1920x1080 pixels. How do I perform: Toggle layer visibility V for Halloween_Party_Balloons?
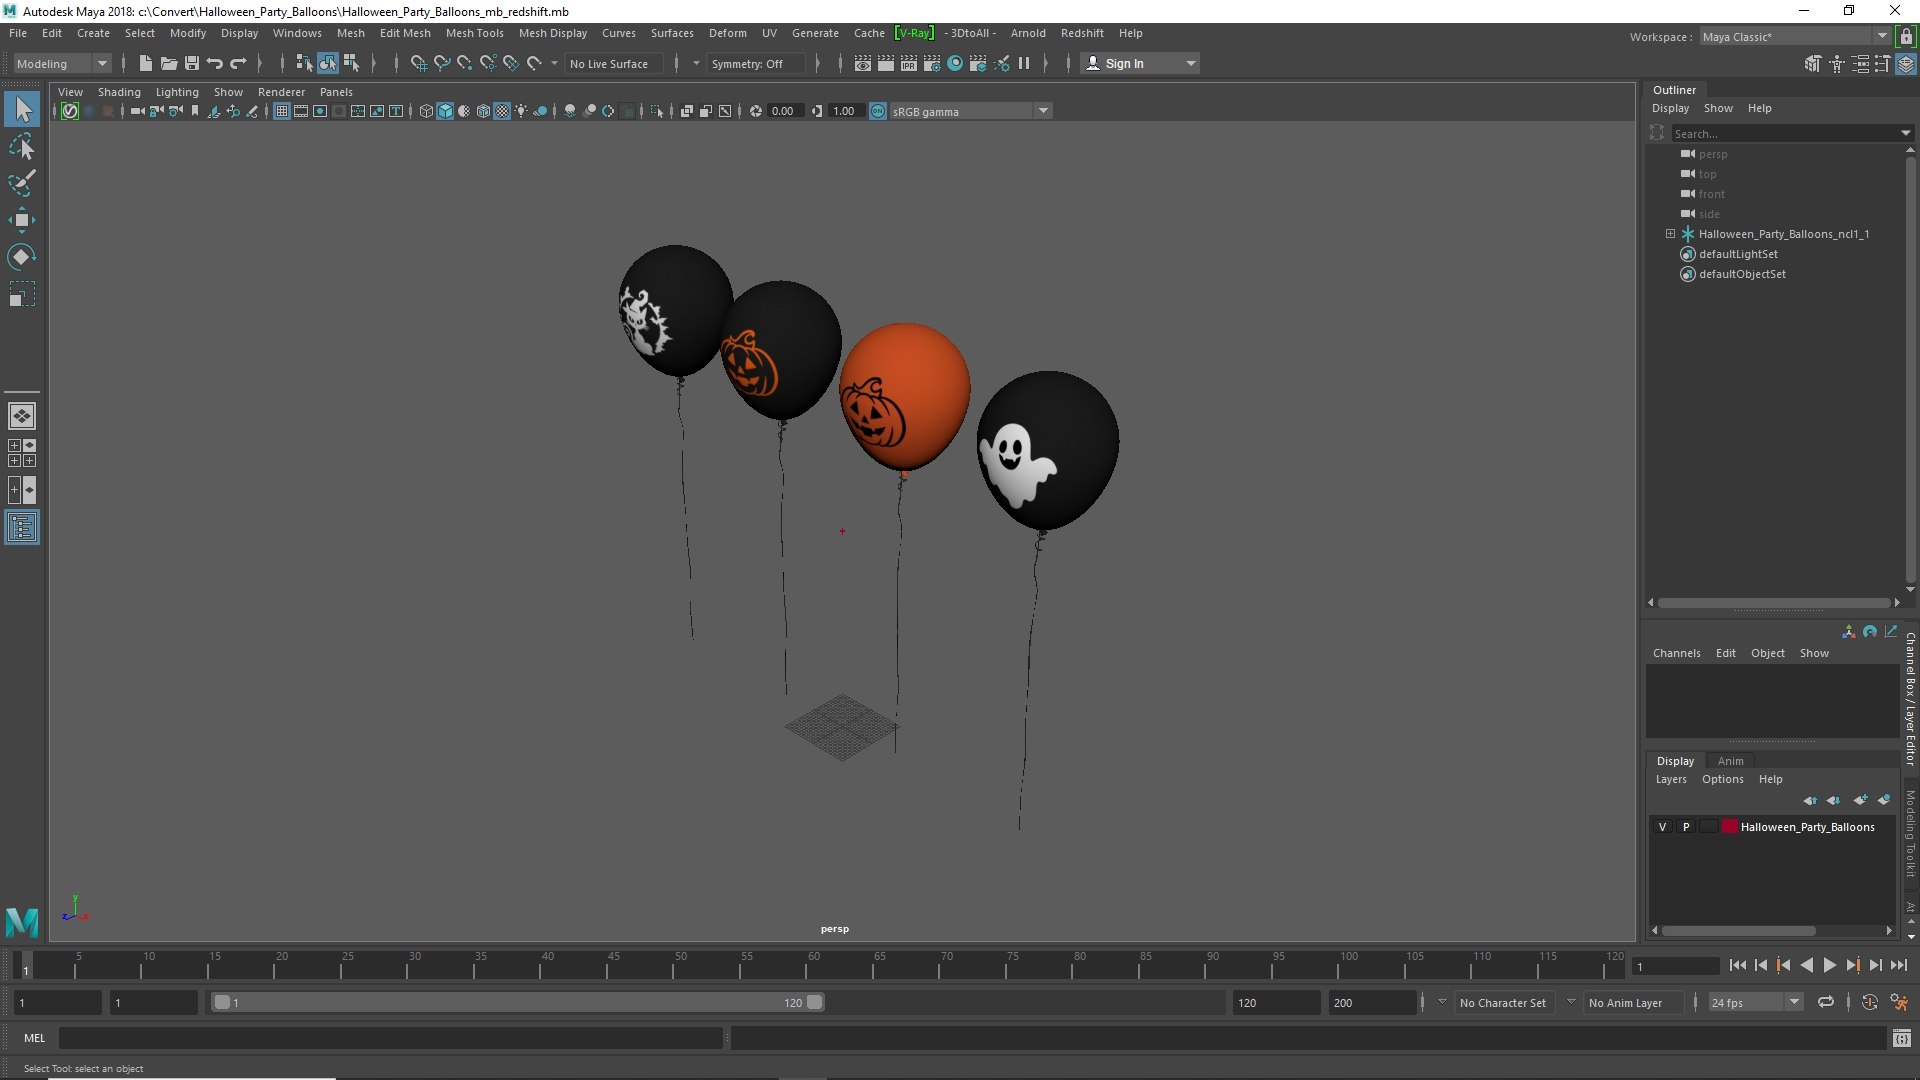1662,827
